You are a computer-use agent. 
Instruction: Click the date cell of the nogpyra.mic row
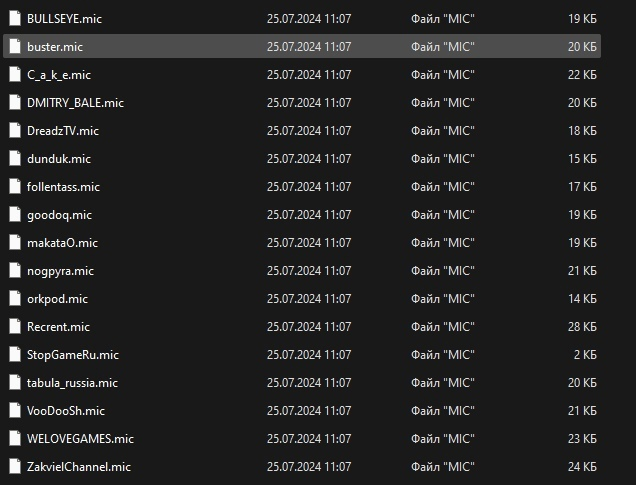pyautogui.click(x=309, y=270)
